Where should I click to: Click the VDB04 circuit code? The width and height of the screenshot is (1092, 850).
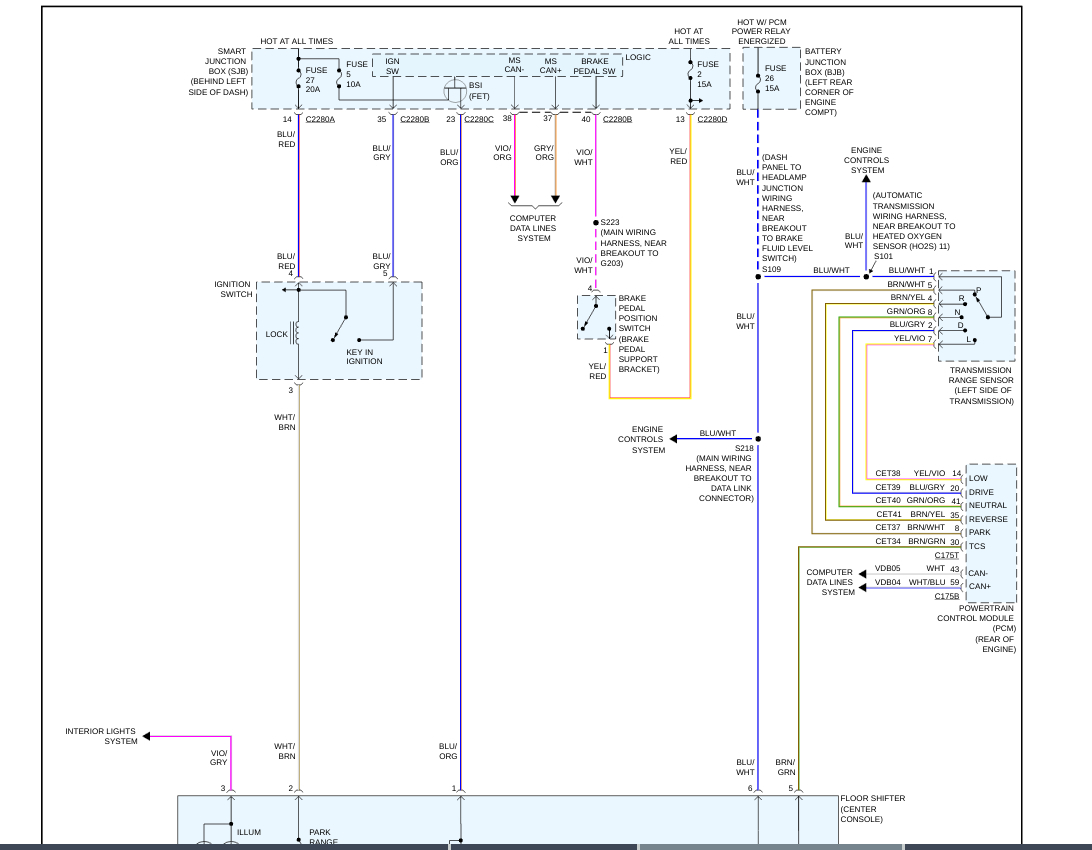click(x=887, y=582)
